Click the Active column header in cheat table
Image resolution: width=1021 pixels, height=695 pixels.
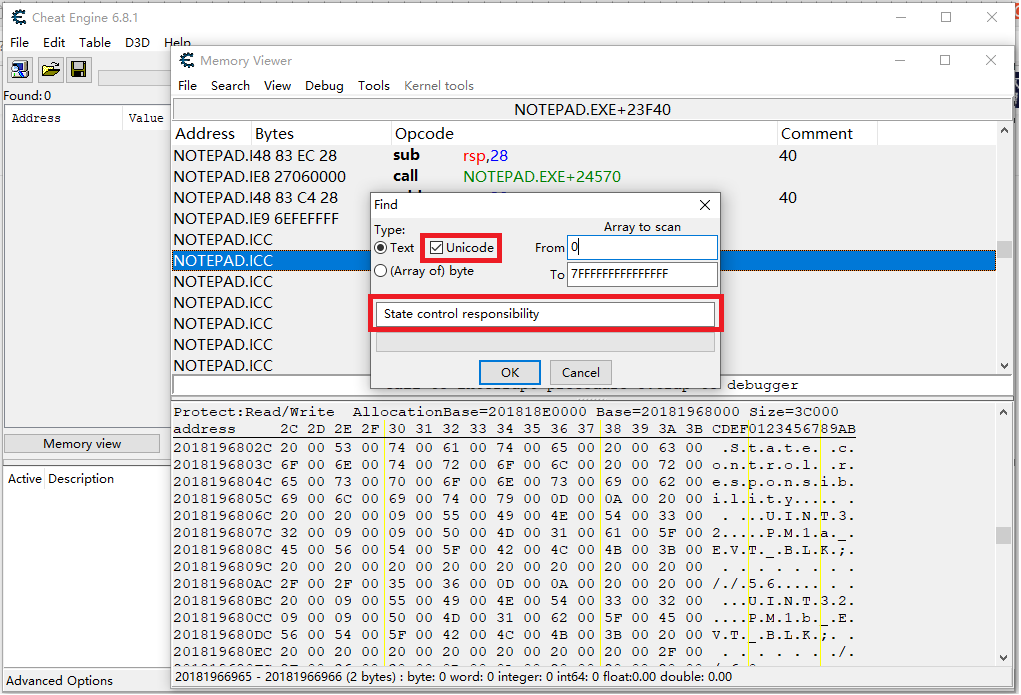[25, 479]
